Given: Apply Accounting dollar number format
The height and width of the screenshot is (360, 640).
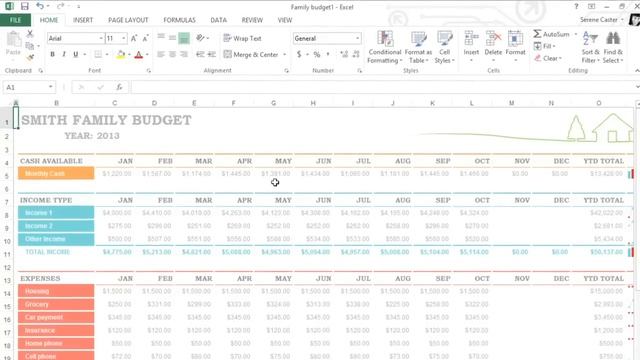Looking at the screenshot, I should (x=299, y=54).
